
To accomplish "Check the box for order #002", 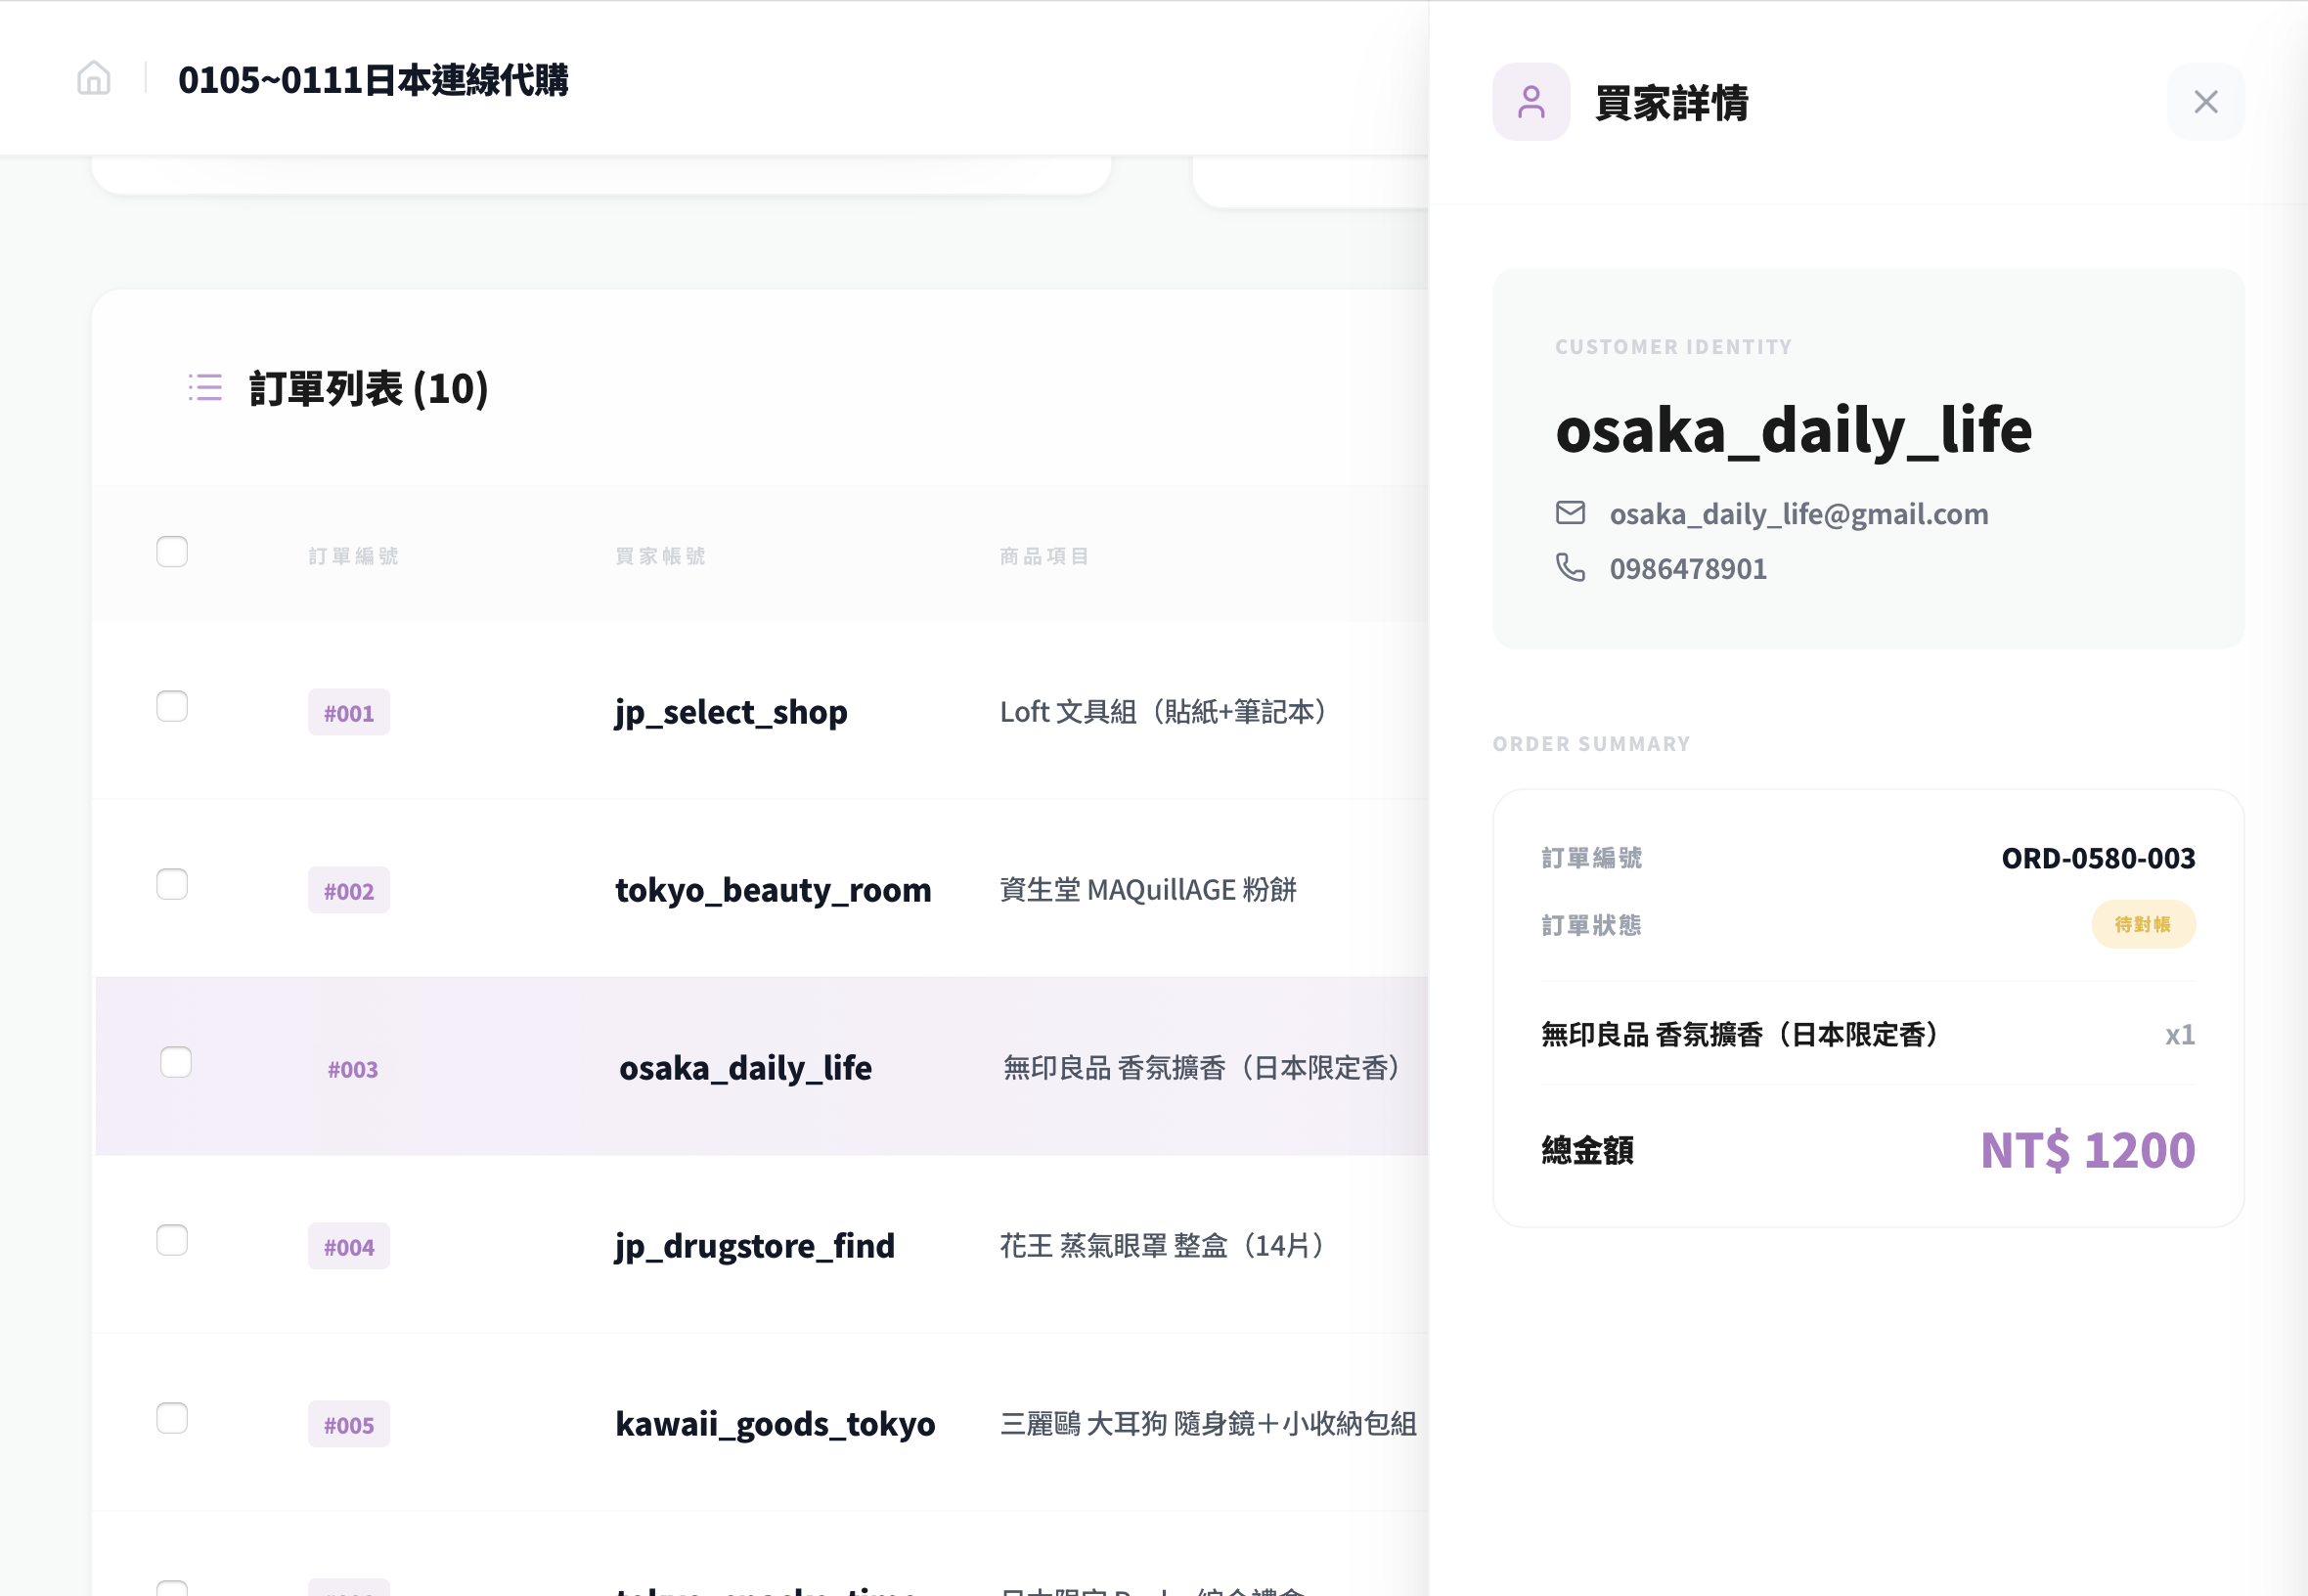I will [172, 884].
